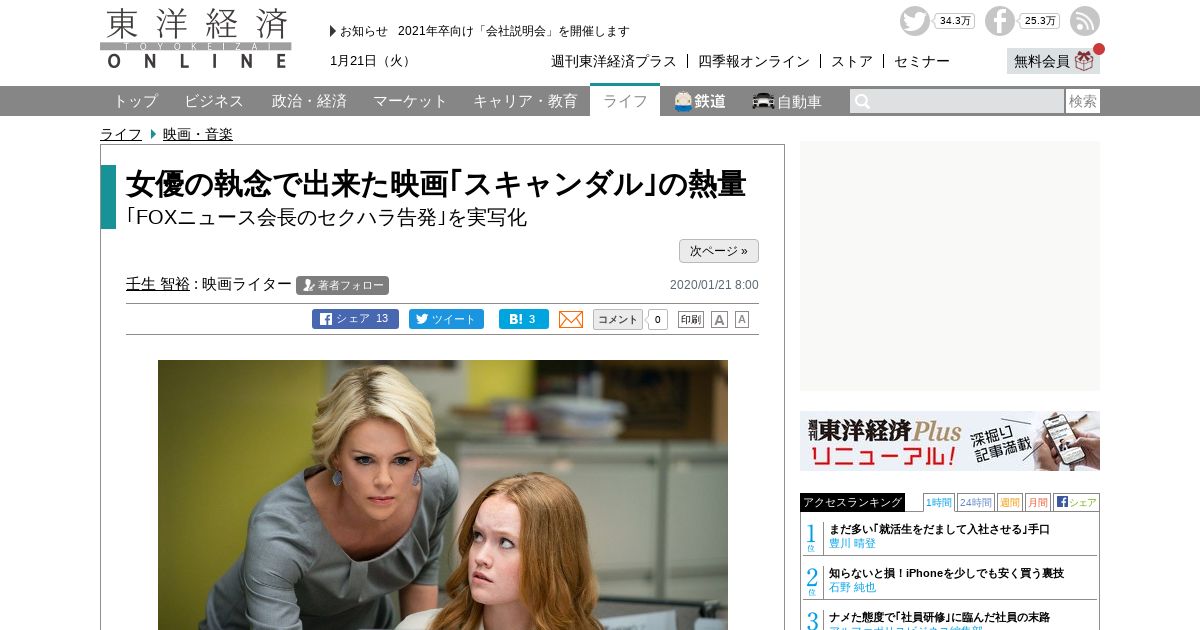Switch ranking to 1時間 tab

pyautogui.click(x=939, y=502)
